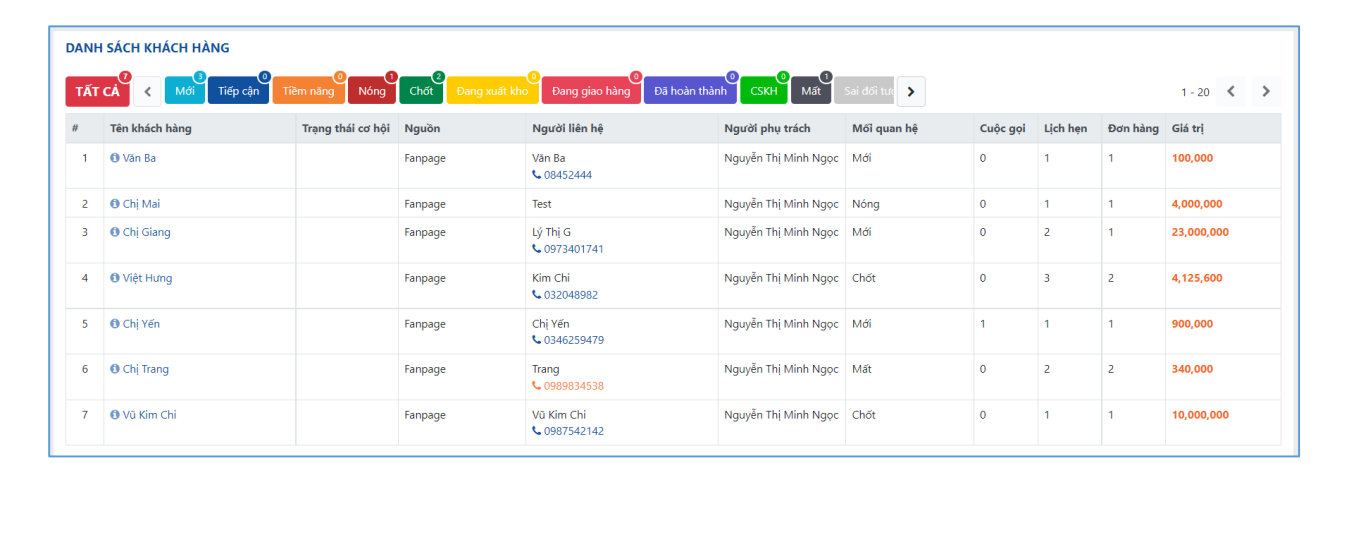Screen dimensions: 1364x534
Task: Open phone number 0346259479 link
Action: 573,340
